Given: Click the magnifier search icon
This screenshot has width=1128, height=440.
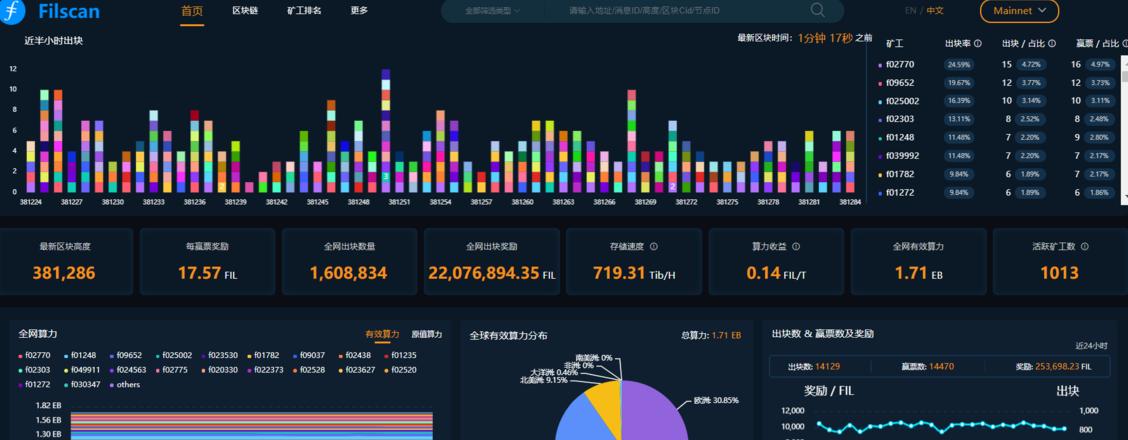Looking at the screenshot, I should tap(817, 10).
